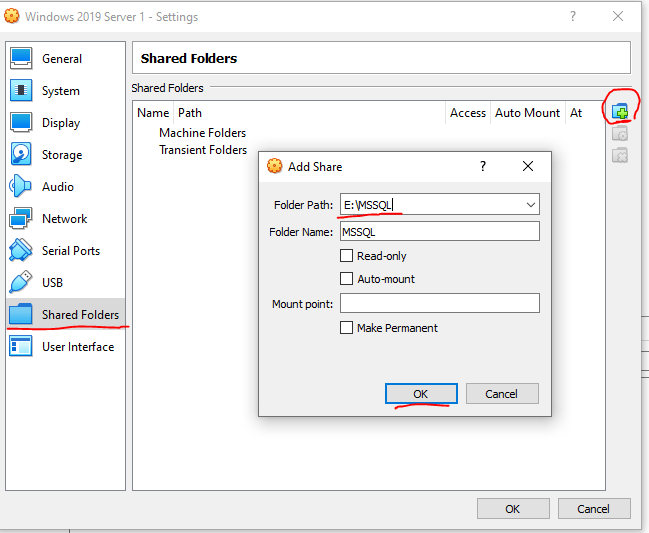Click OK in the Add Share dialog

click(421, 394)
